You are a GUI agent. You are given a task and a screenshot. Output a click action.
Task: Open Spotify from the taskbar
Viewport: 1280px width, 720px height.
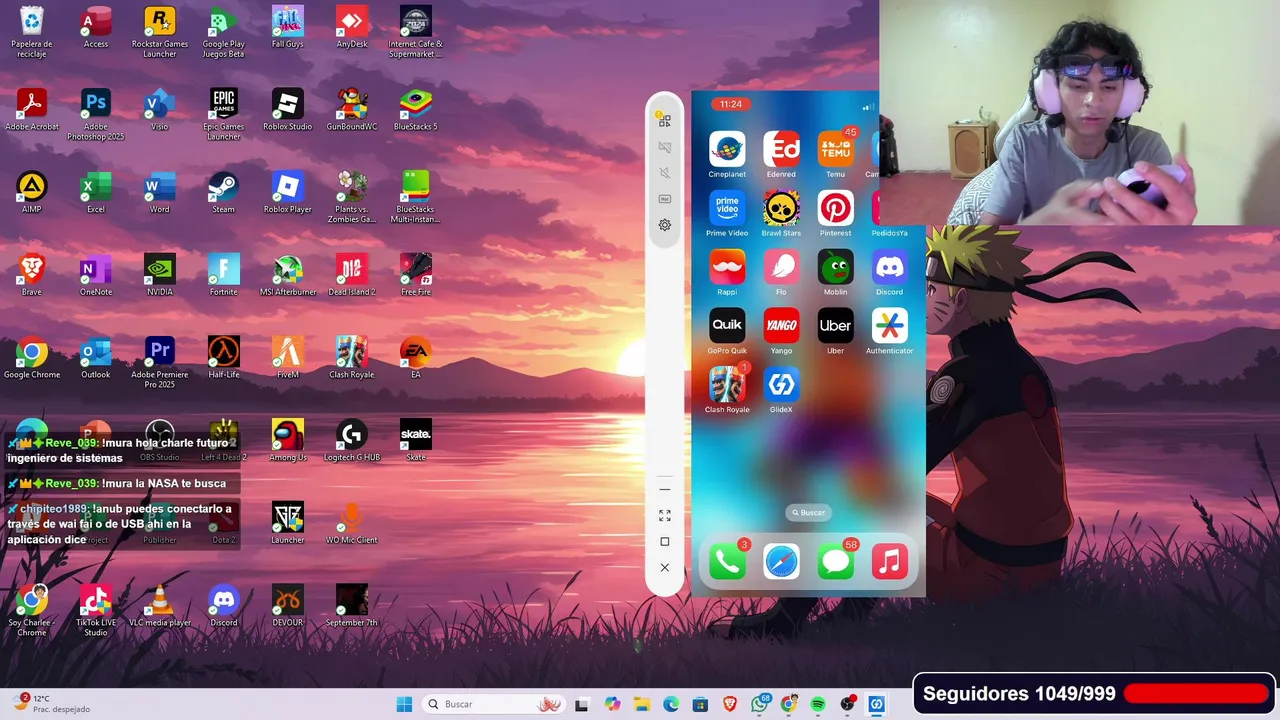click(x=818, y=704)
